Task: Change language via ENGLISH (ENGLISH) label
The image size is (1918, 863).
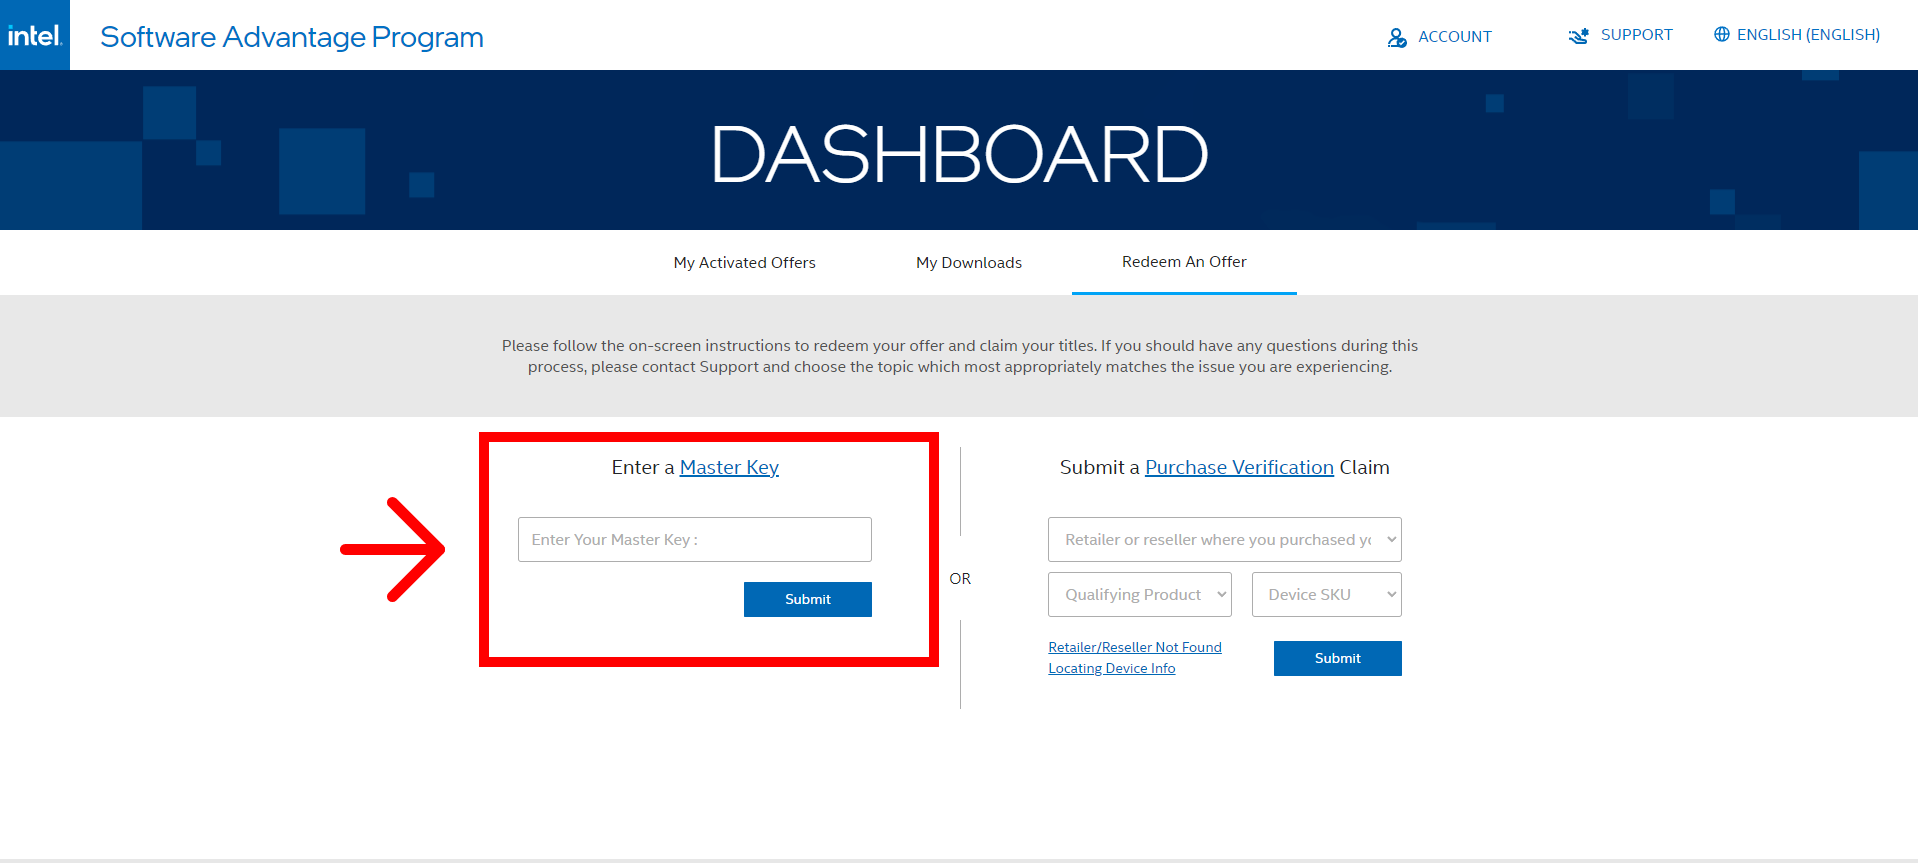Action: point(1808,35)
